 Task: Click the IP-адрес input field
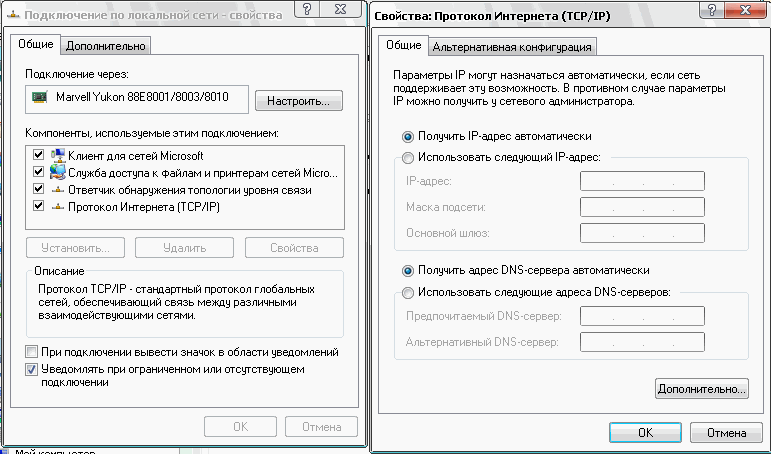tap(642, 181)
